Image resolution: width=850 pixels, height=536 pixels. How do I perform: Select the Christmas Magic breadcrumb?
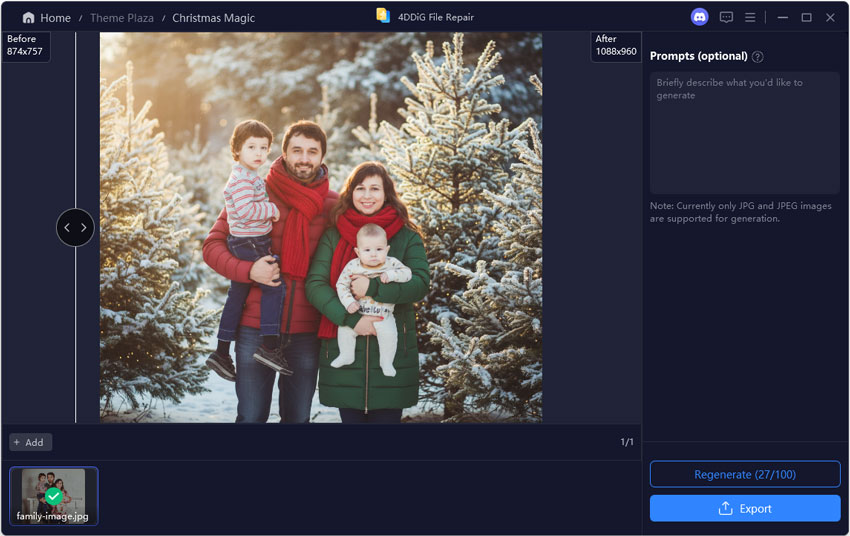coord(214,18)
